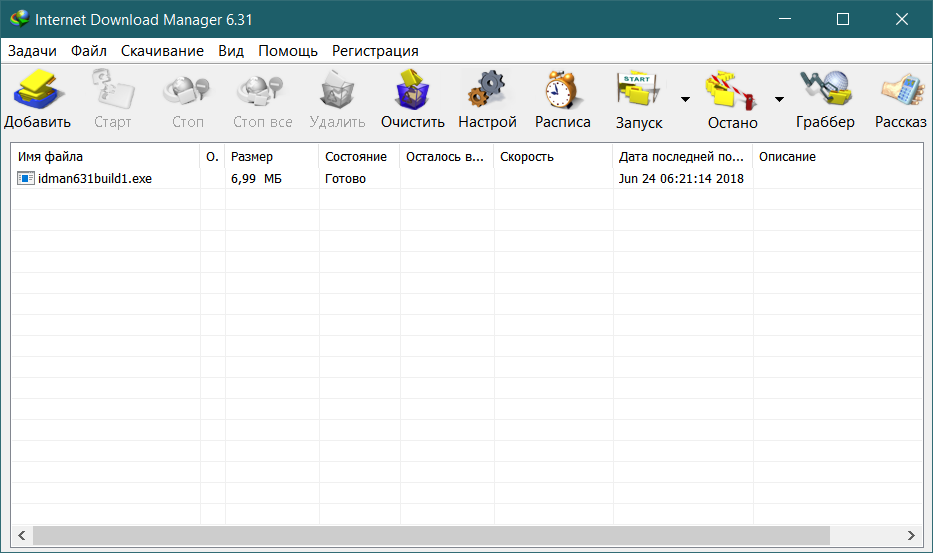Image resolution: width=933 pixels, height=553 pixels.
Task: Maximize the Internet Download Manager window
Action: pos(843,19)
